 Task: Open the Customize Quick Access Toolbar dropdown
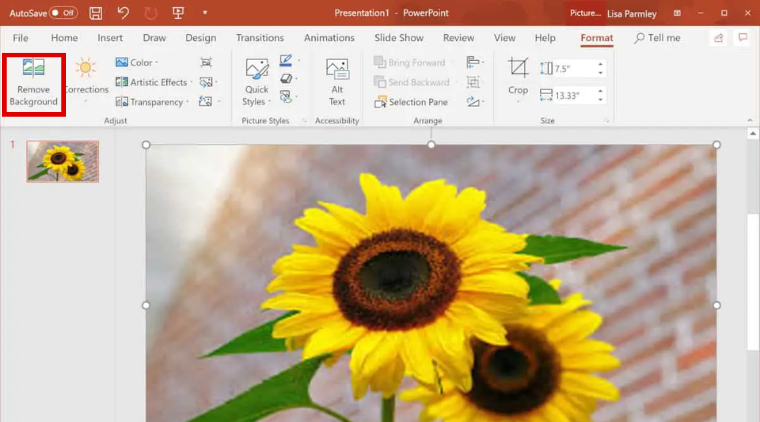pos(205,13)
